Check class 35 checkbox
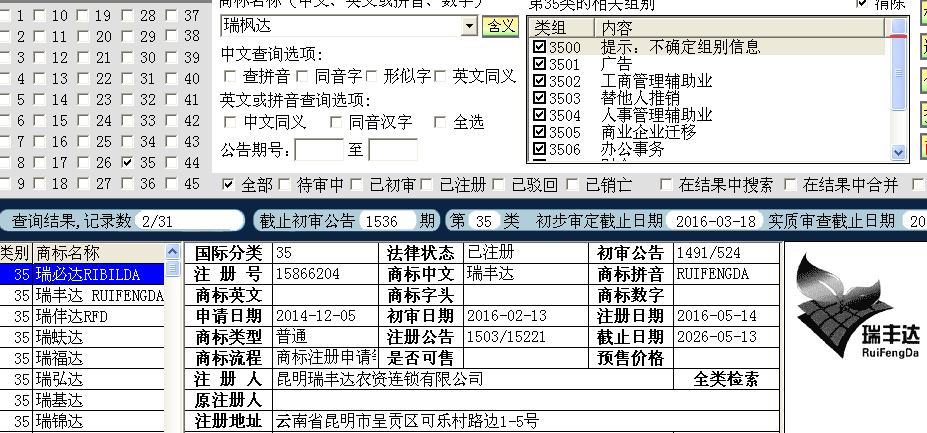The width and height of the screenshot is (927, 433). (x=128, y=162)
